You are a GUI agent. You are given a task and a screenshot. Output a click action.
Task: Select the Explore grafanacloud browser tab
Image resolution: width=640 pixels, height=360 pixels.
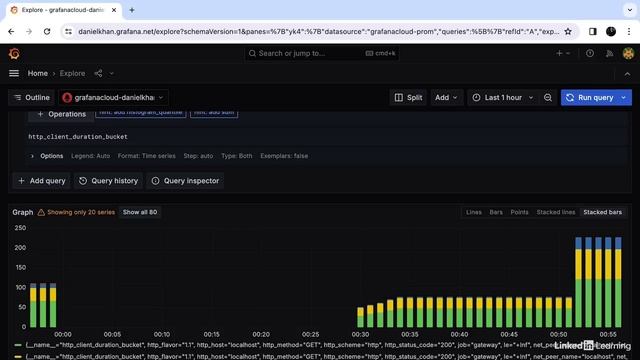[x=63, y=10]
